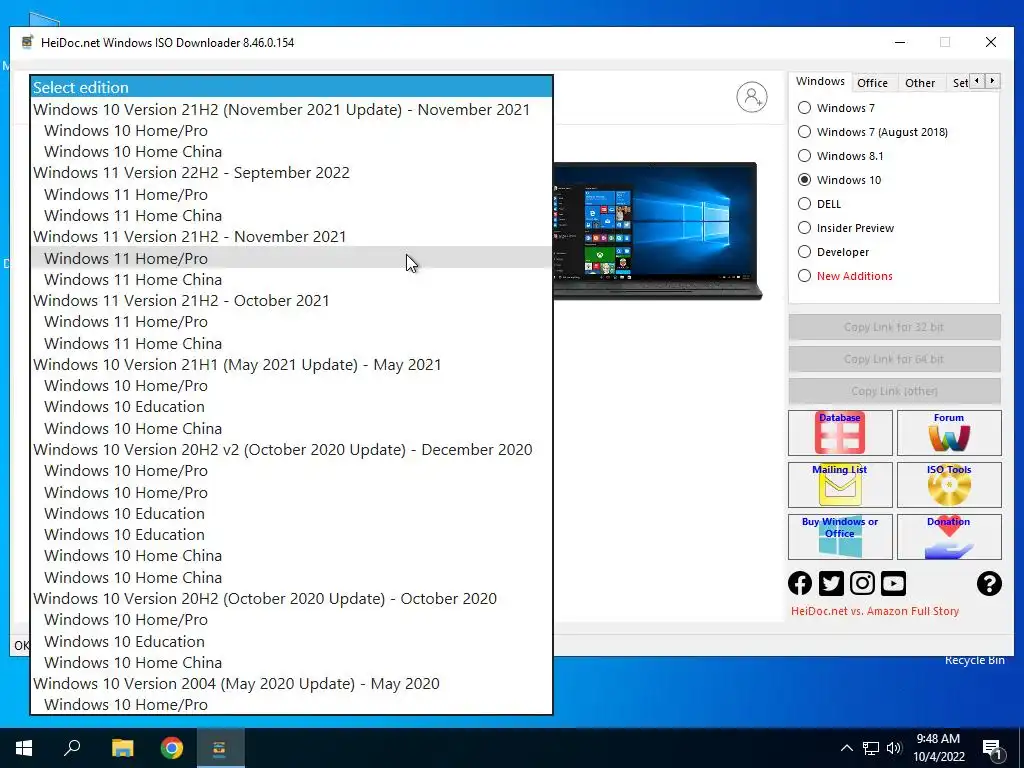
Task: Choose Windows 10 Education under 20H2 October 2020
Action: pos(291,641)
